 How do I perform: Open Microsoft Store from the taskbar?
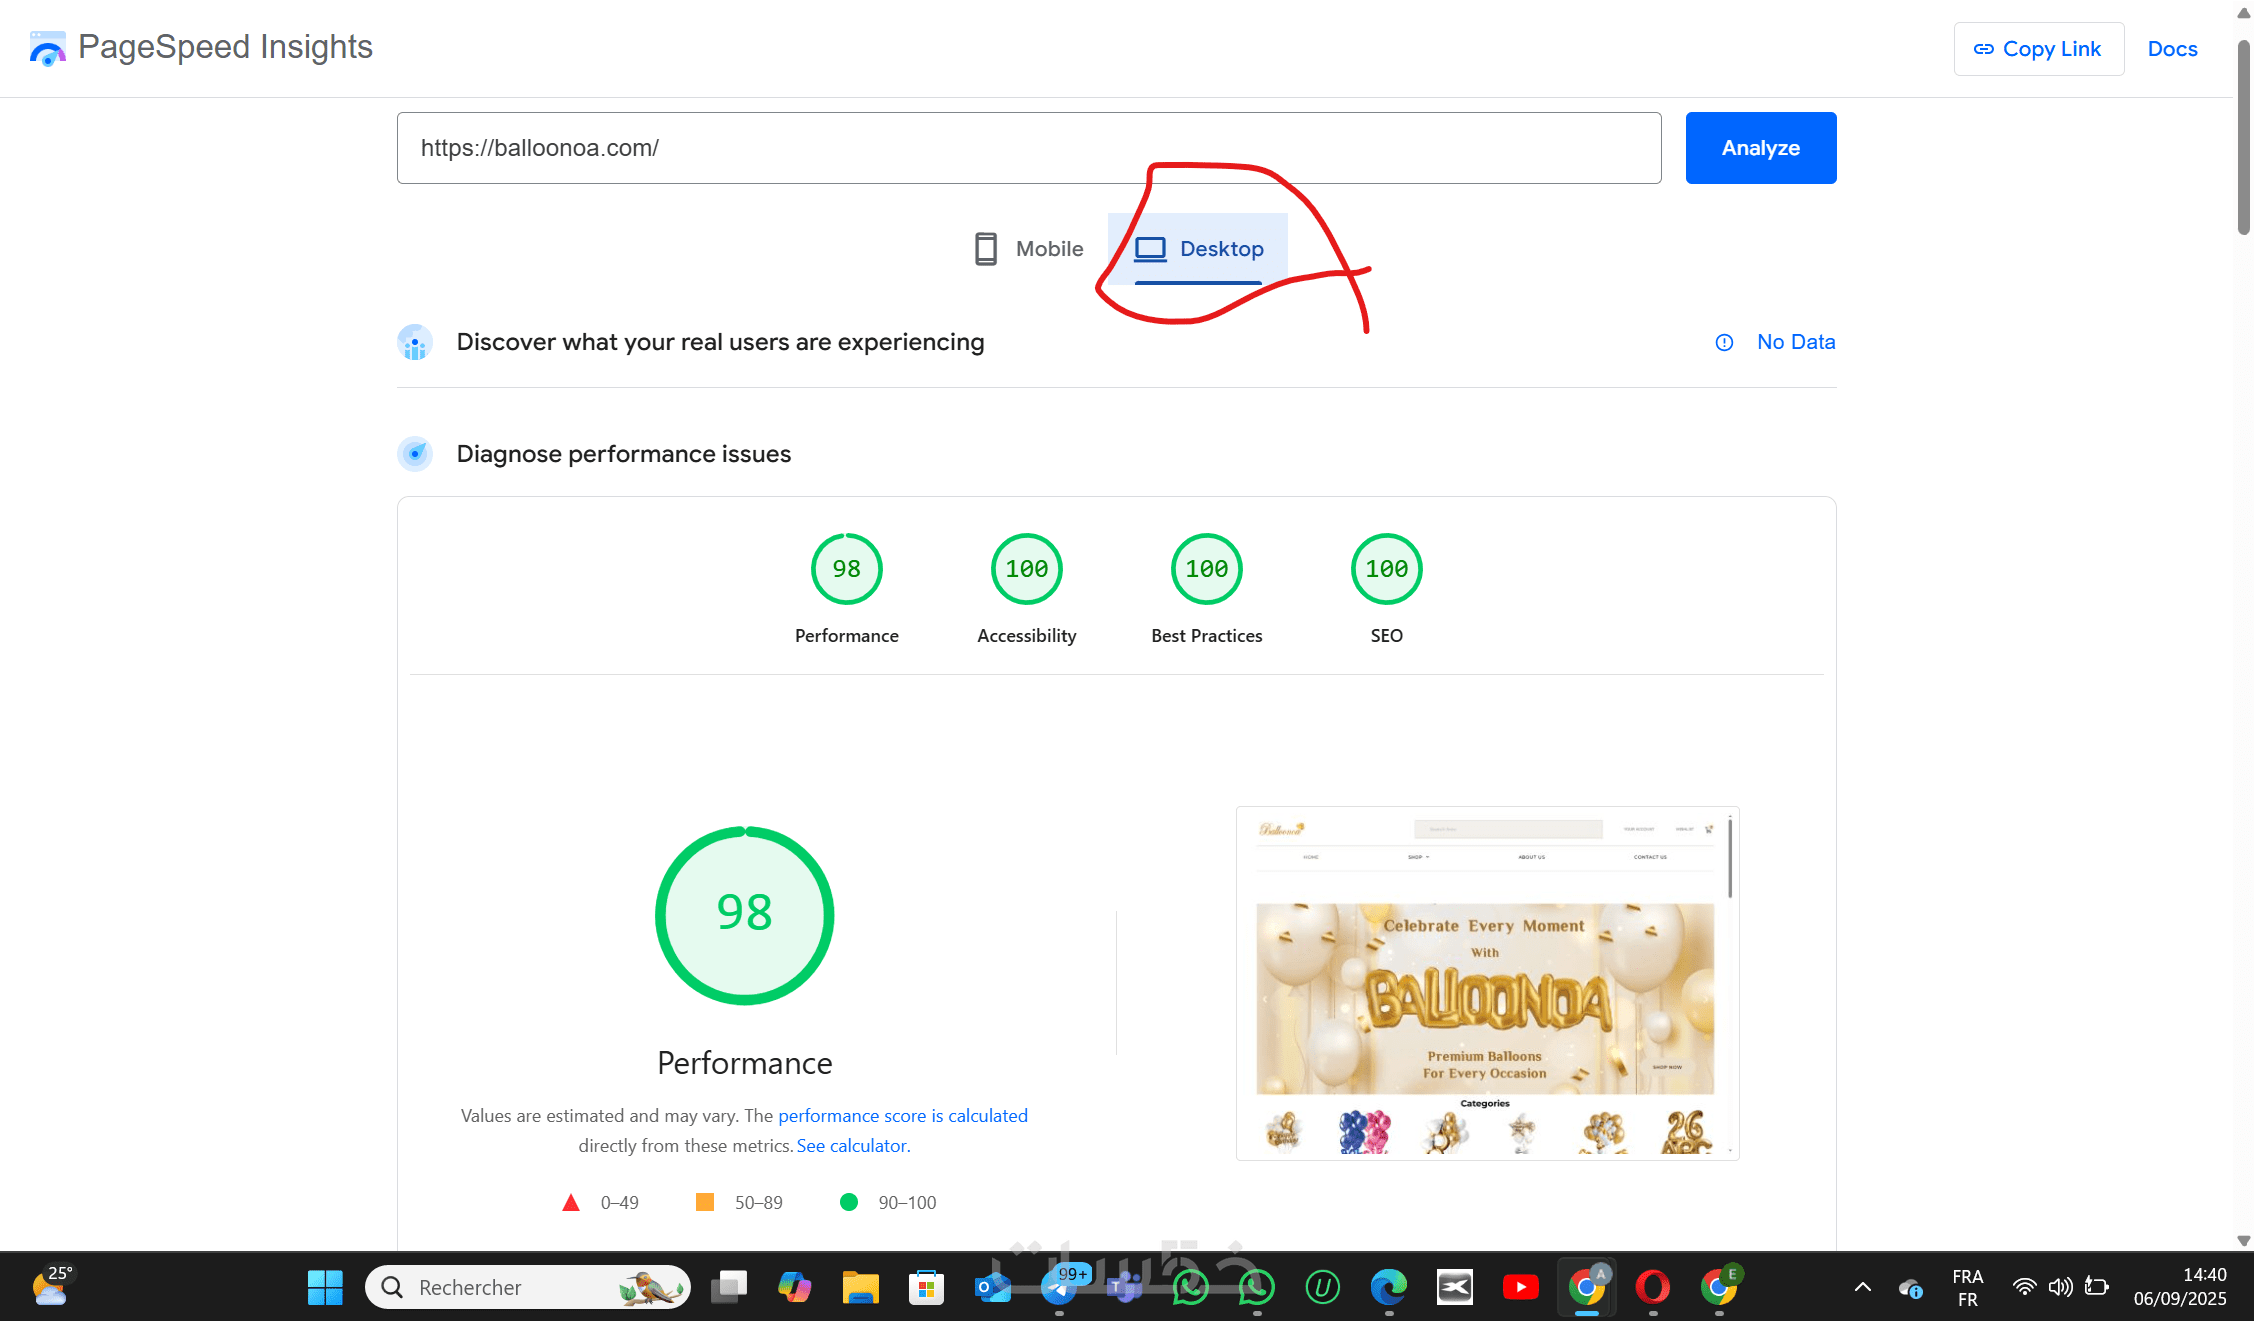coord(926,1287)
